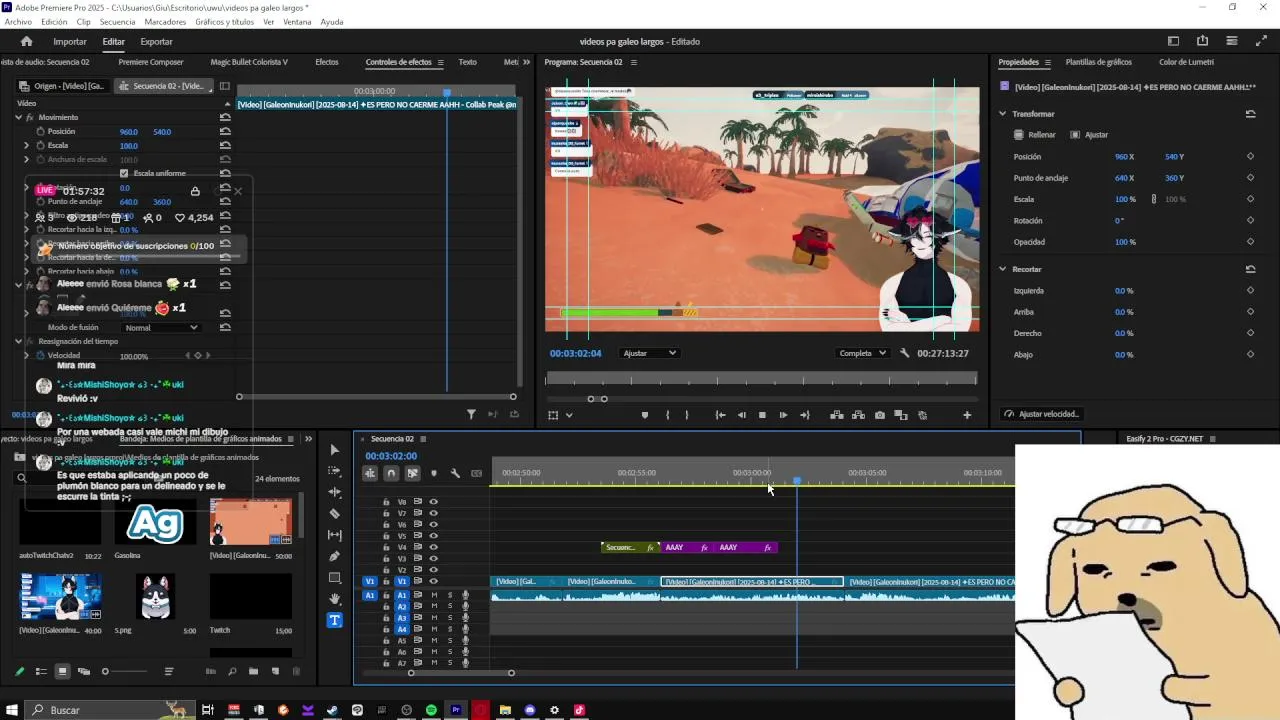Collapse Recortar section in Propiedades
The height and width of the screenshot is (720, 1280).
pos(1002,269)
